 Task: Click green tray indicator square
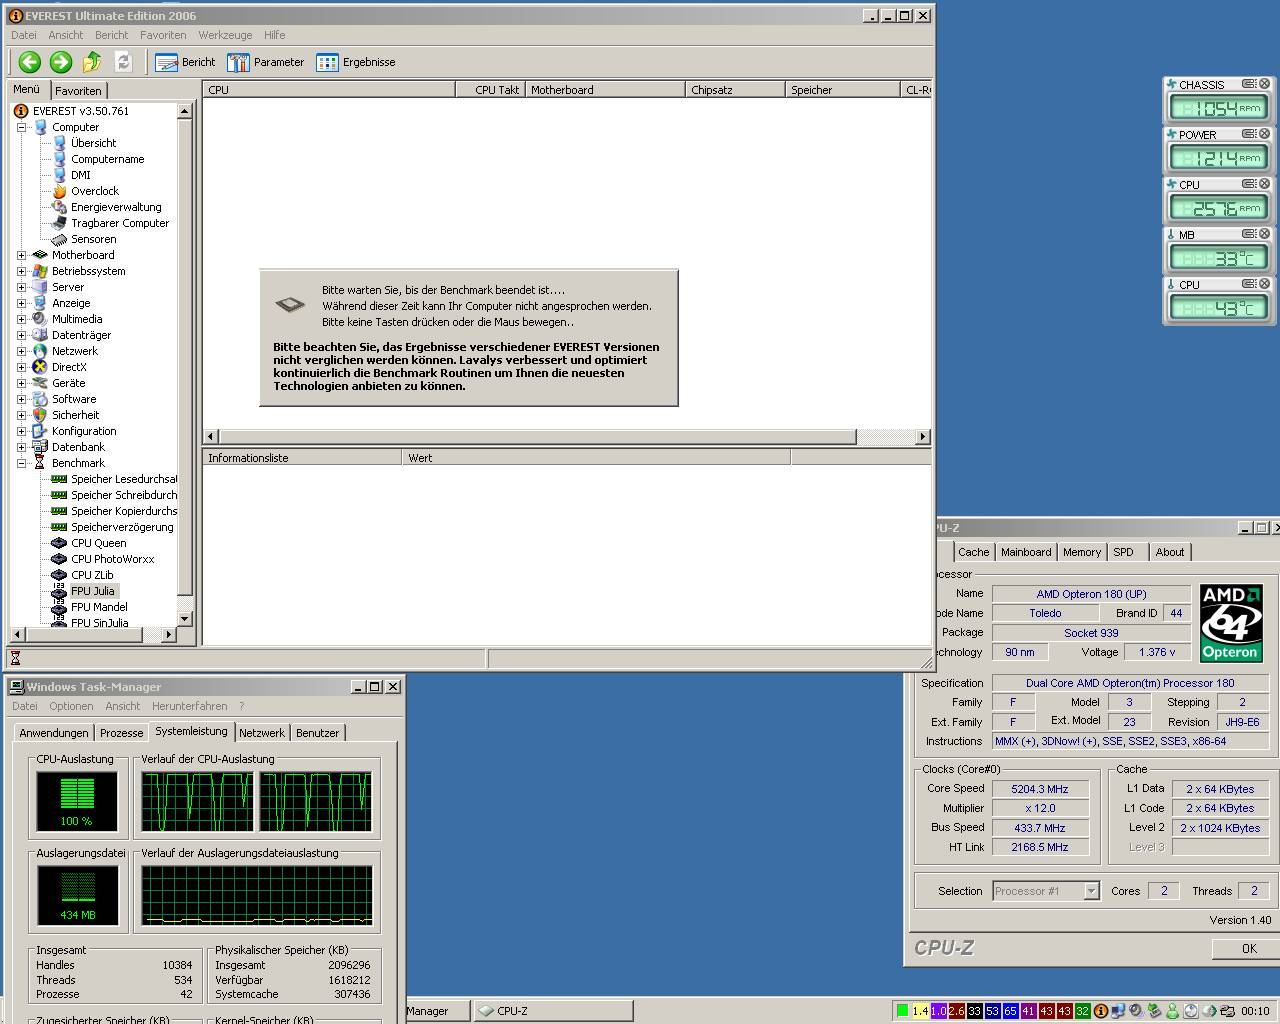(902, 1011)
